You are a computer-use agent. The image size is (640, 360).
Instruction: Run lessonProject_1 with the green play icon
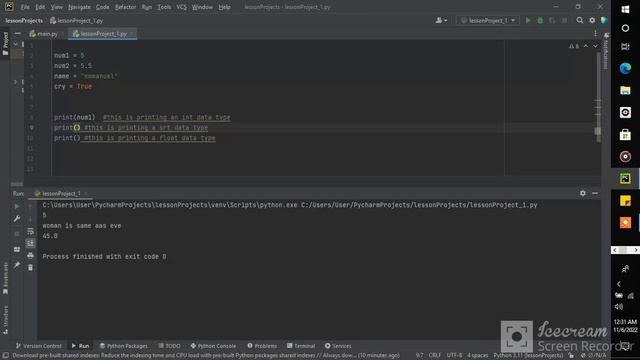[x=528, y=20]
